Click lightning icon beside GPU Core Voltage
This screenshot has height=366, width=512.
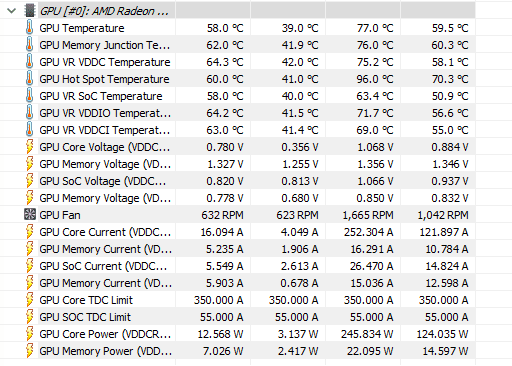[30, 147]
